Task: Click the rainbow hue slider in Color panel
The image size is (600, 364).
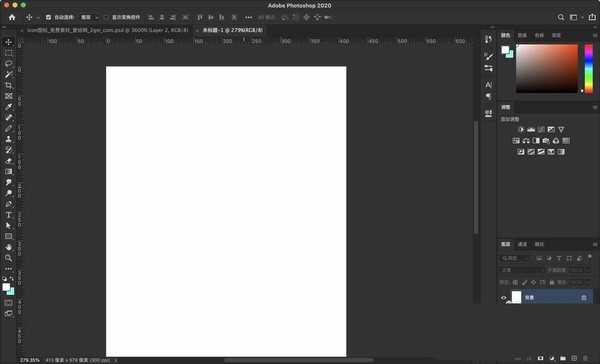Action: (x=589, y=69)
